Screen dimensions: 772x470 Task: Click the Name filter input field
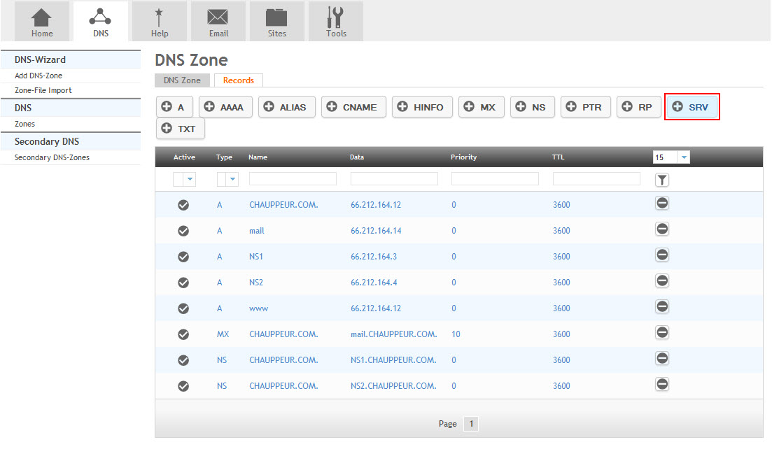293,179
